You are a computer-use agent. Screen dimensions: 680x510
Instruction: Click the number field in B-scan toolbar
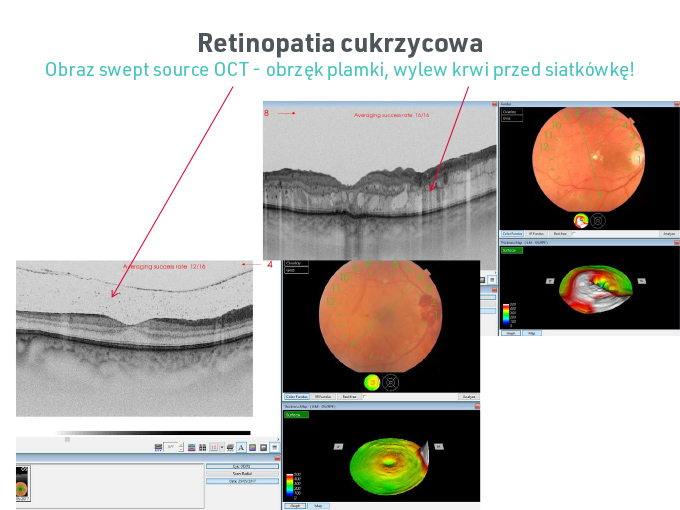pyautogui.click(x=171, y=447)
